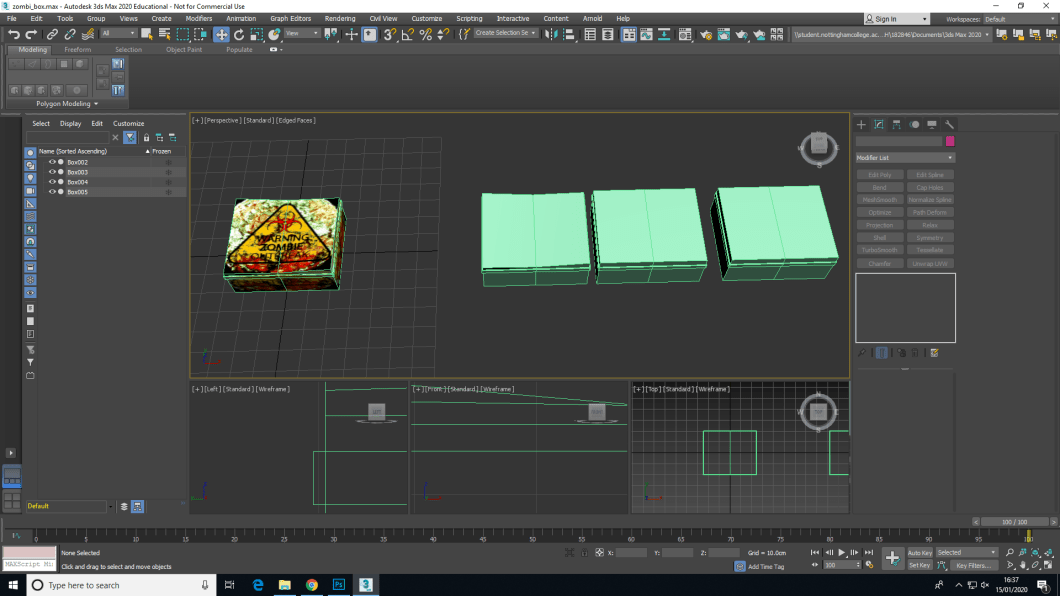The image size is (1060, 596).
Task: Open Key Filters dialog button
Action: [x=973, y=565]
